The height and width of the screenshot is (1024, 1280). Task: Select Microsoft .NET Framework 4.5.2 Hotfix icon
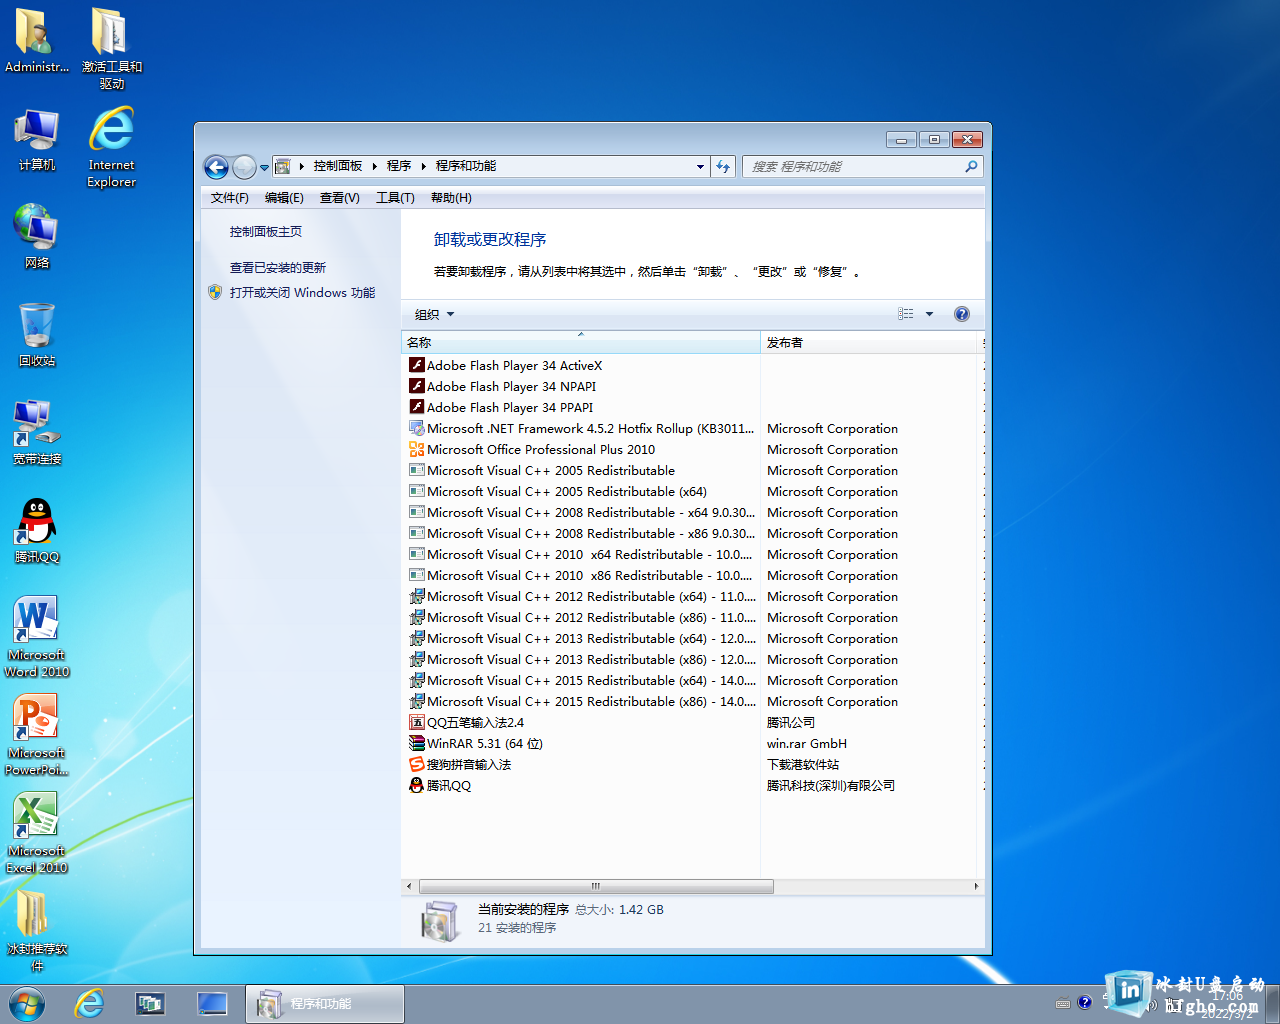417,428
